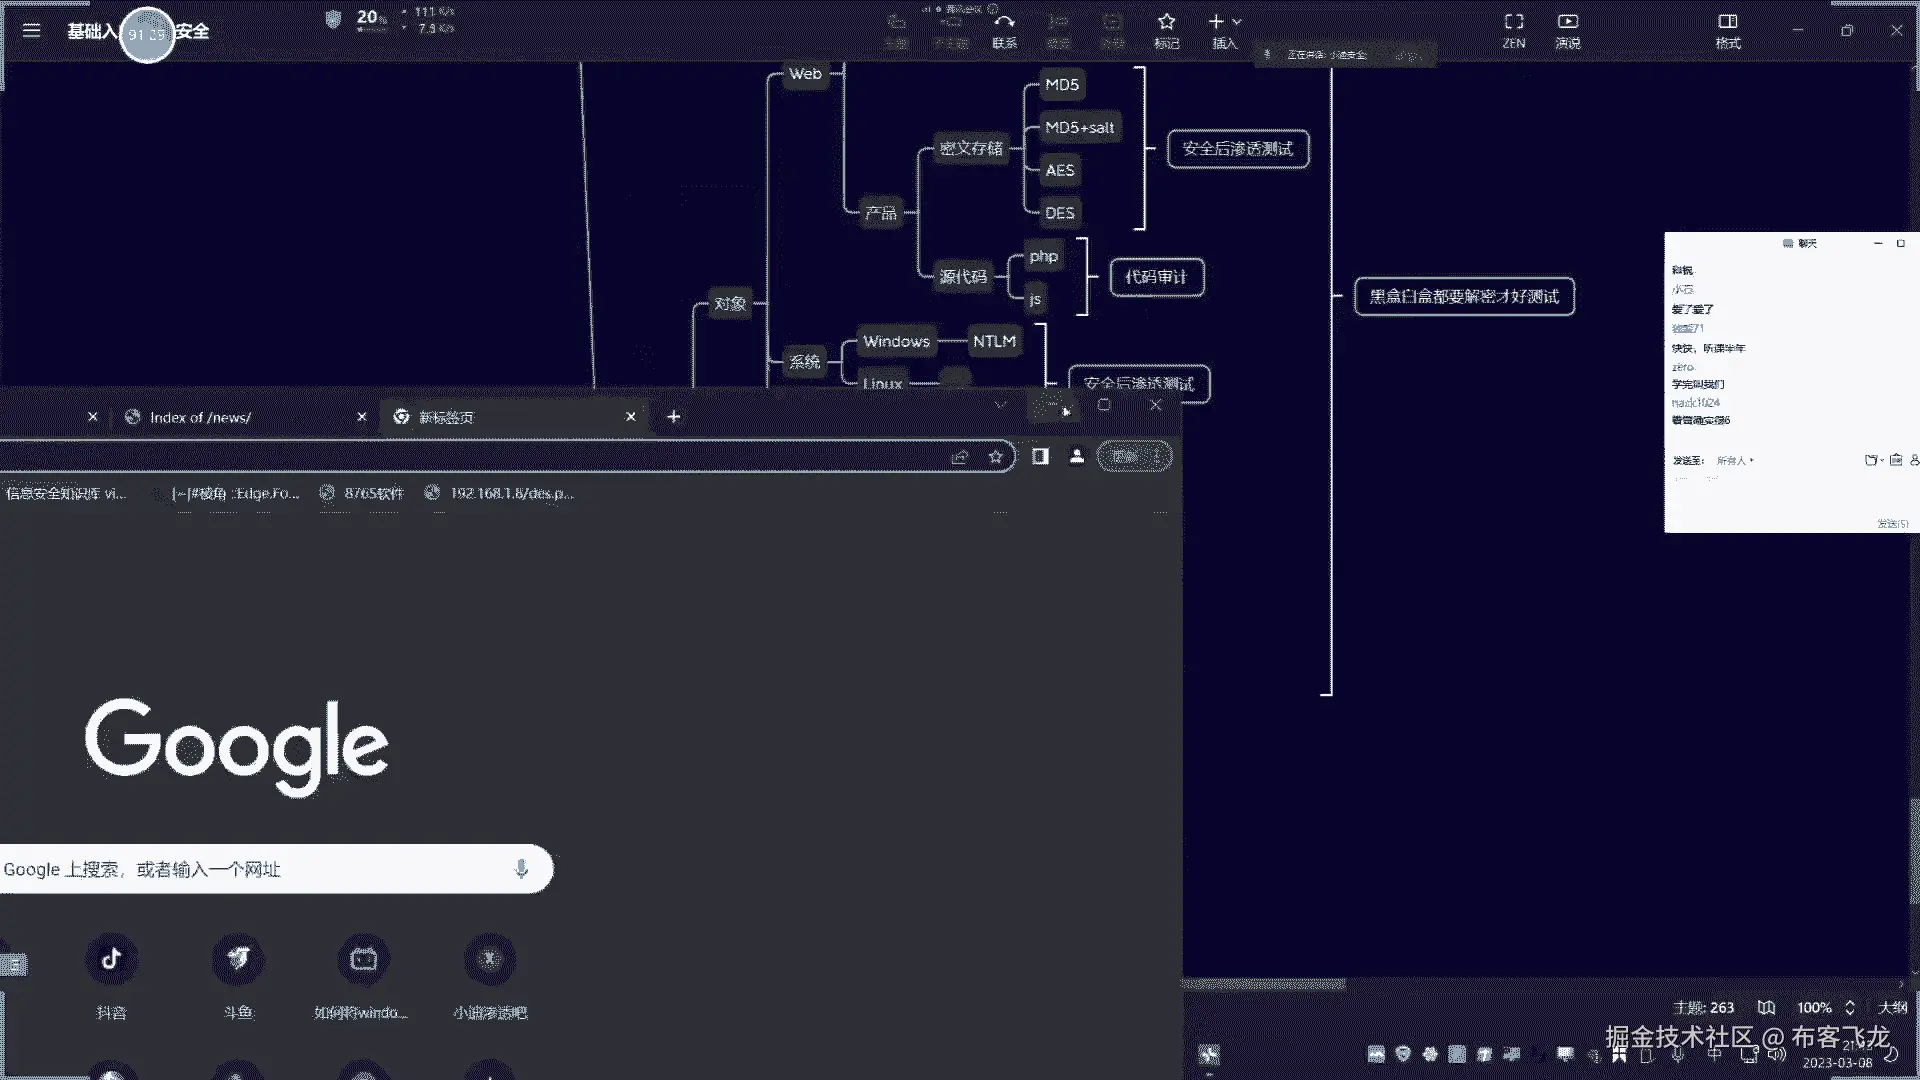
Task: Toggle the 格式 format panel
Action: 1727,29
